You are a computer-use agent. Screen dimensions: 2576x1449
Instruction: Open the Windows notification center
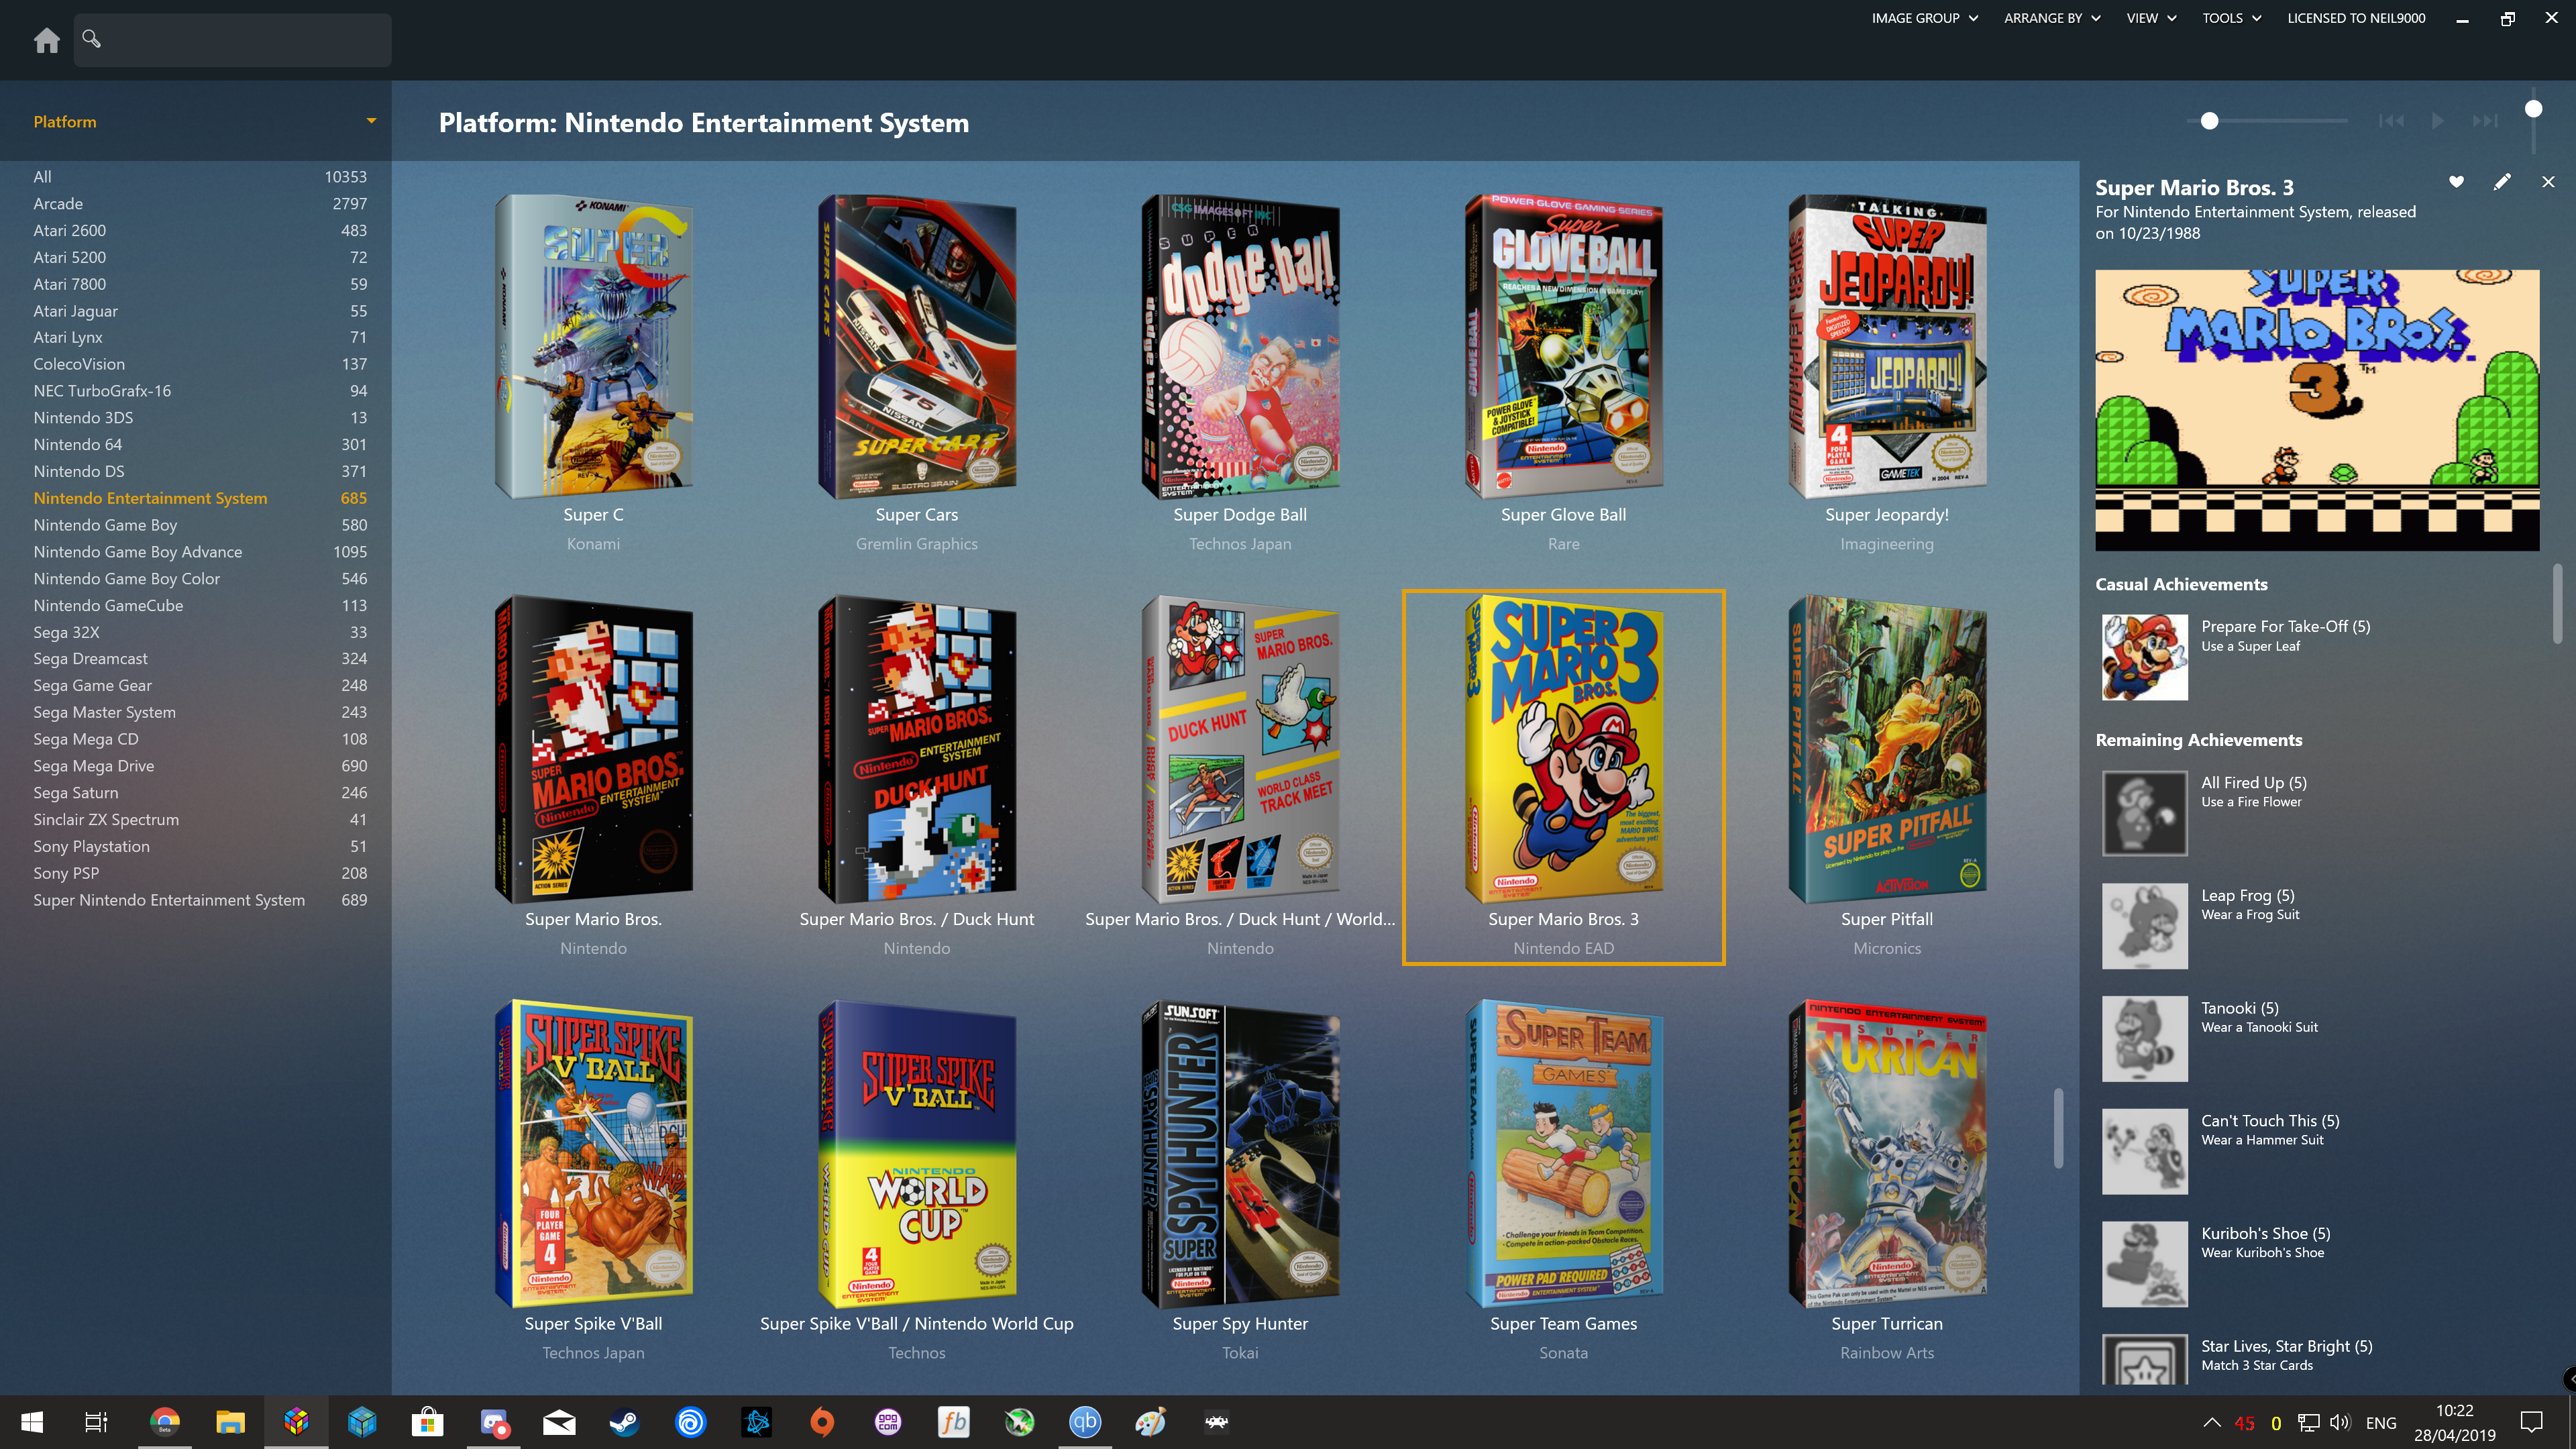click(x=2532, y=1422)
